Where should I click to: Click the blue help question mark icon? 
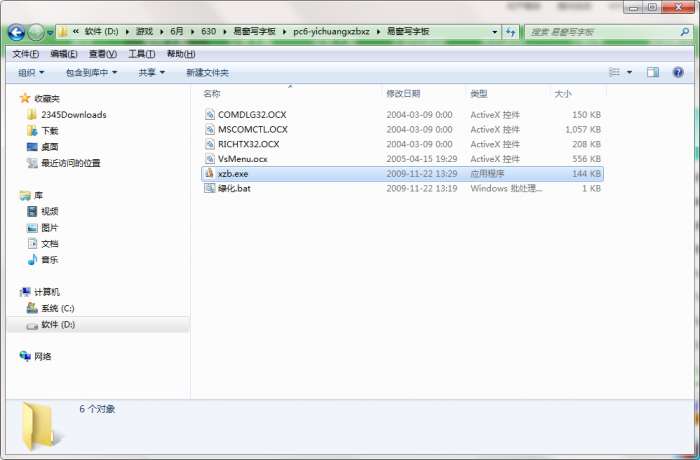pyautogui.click(x=678, y=72)
